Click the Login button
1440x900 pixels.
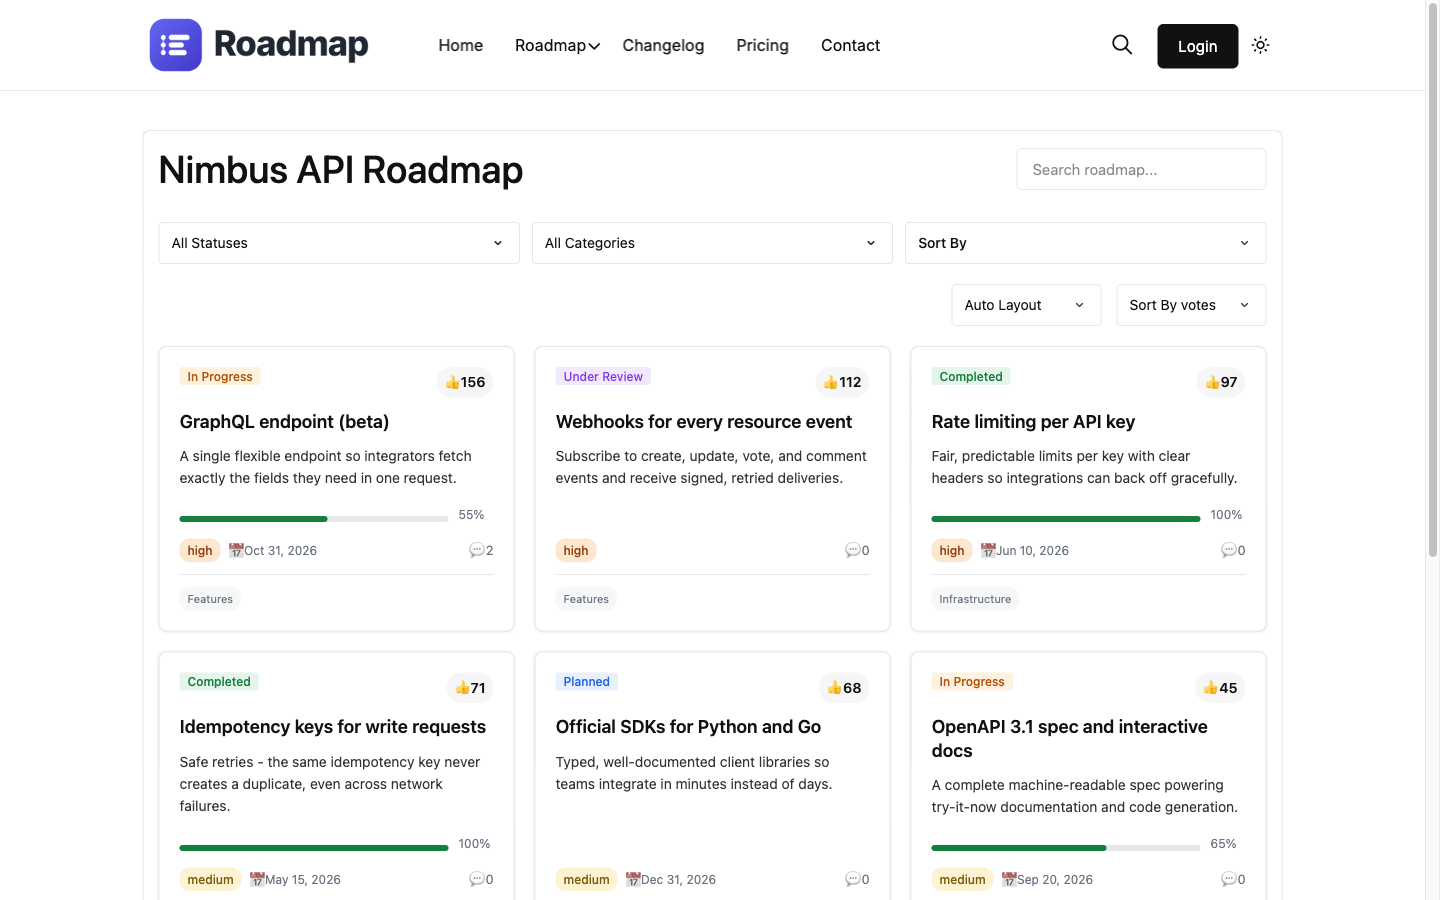pyautogui.click(x=1198, y=46)
